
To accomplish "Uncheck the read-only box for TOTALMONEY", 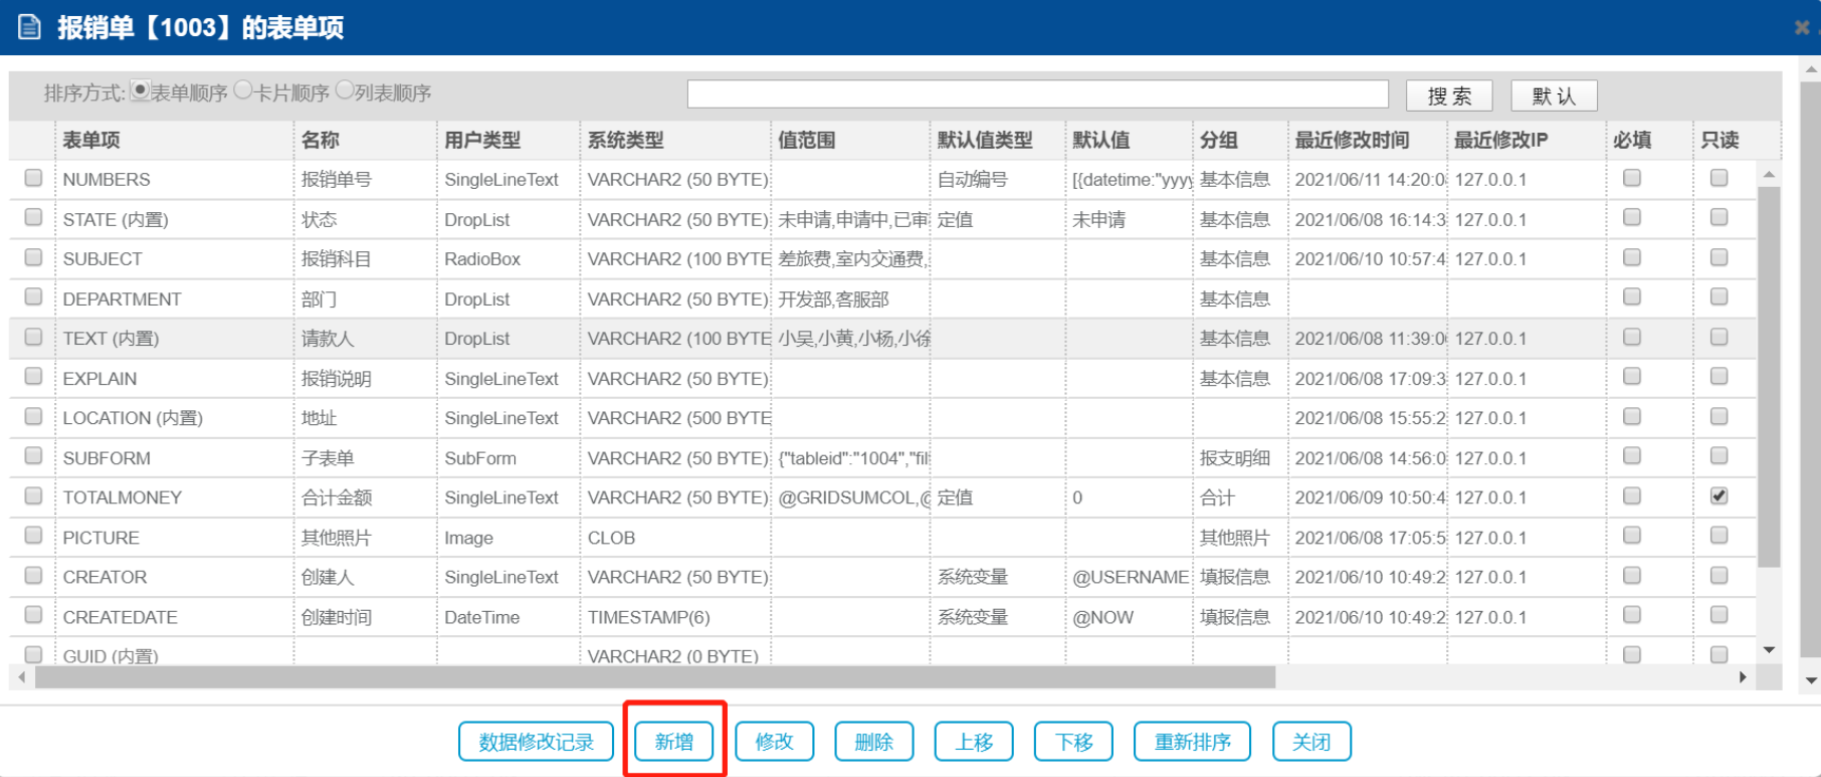I will tap(1718, 496).
